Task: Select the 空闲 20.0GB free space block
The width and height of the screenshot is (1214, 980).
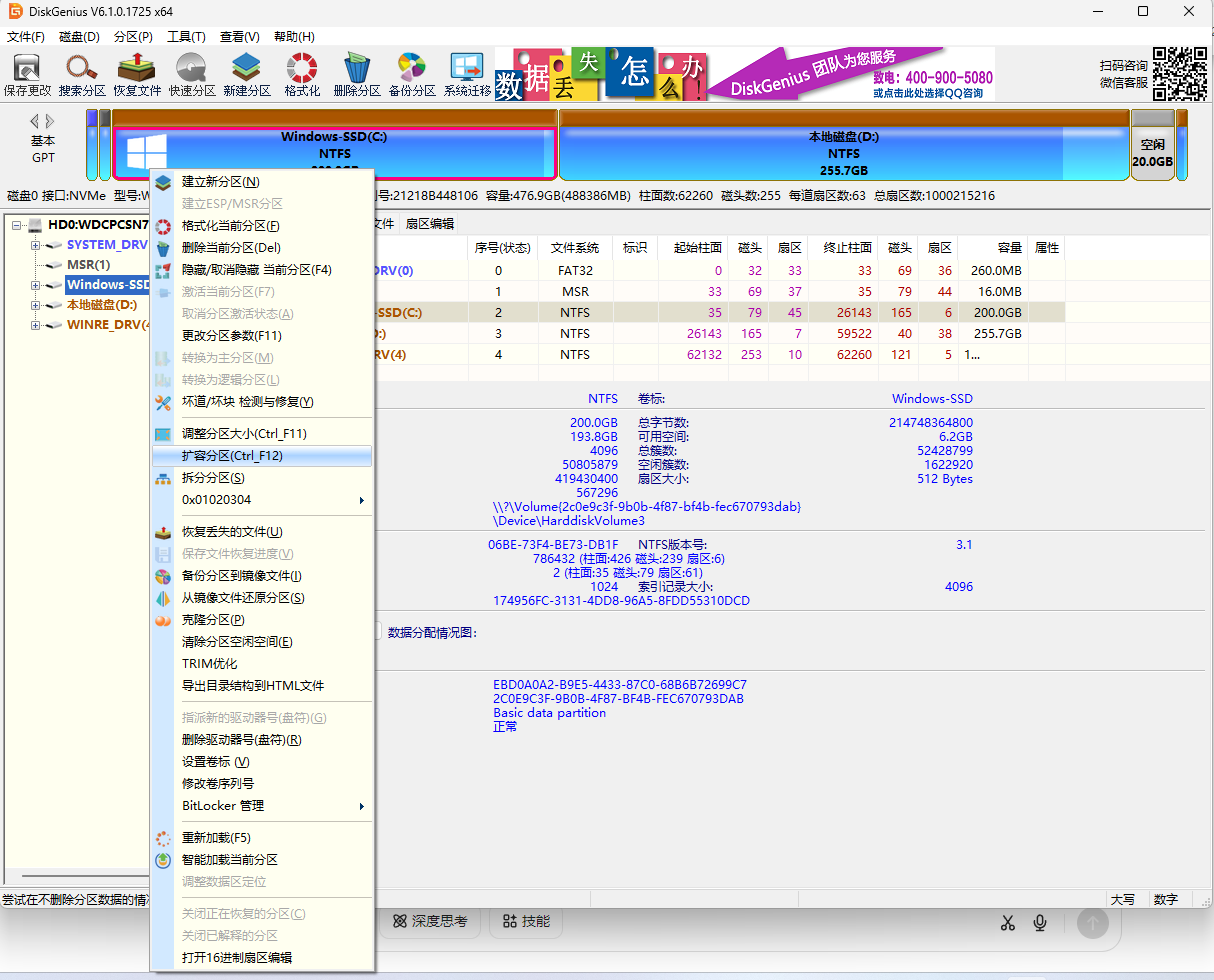Action: pos(1152,153)
